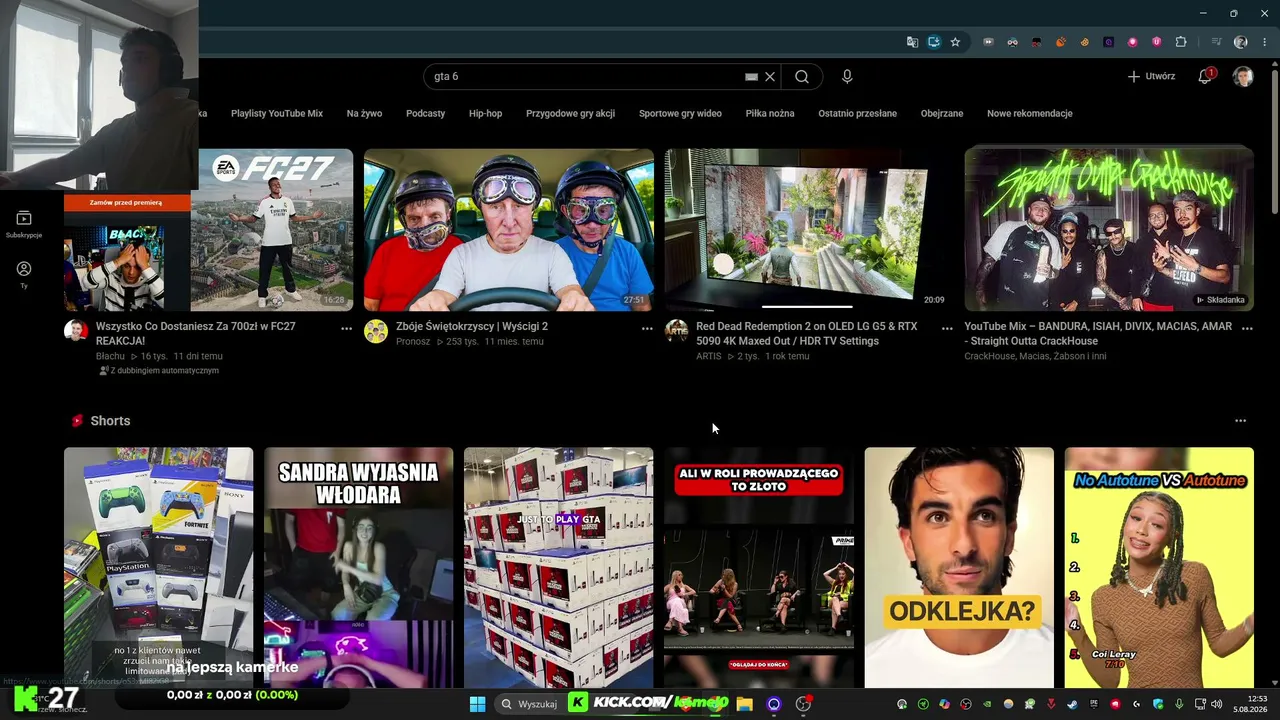Viewport: 1280px width, 720px height.
Task: Open the ARTIS channel avatar
Action: pos(677,331)
